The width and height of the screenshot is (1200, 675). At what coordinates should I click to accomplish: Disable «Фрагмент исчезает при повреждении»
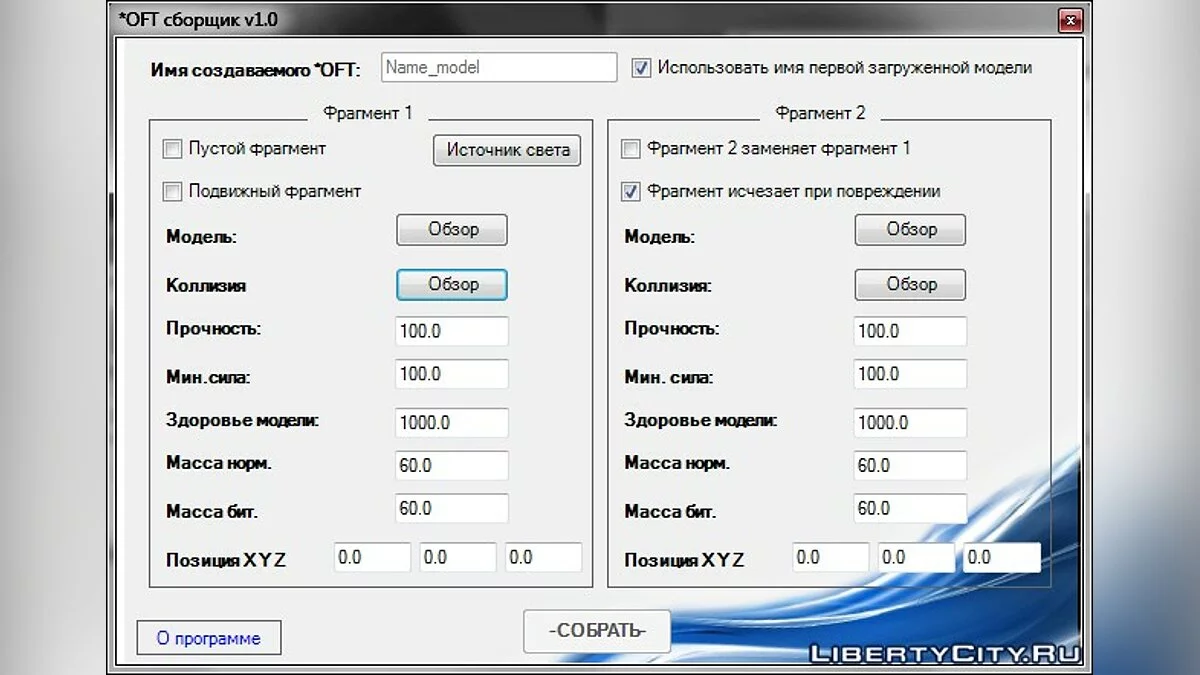pyautogui.click(x=630, y=191)
